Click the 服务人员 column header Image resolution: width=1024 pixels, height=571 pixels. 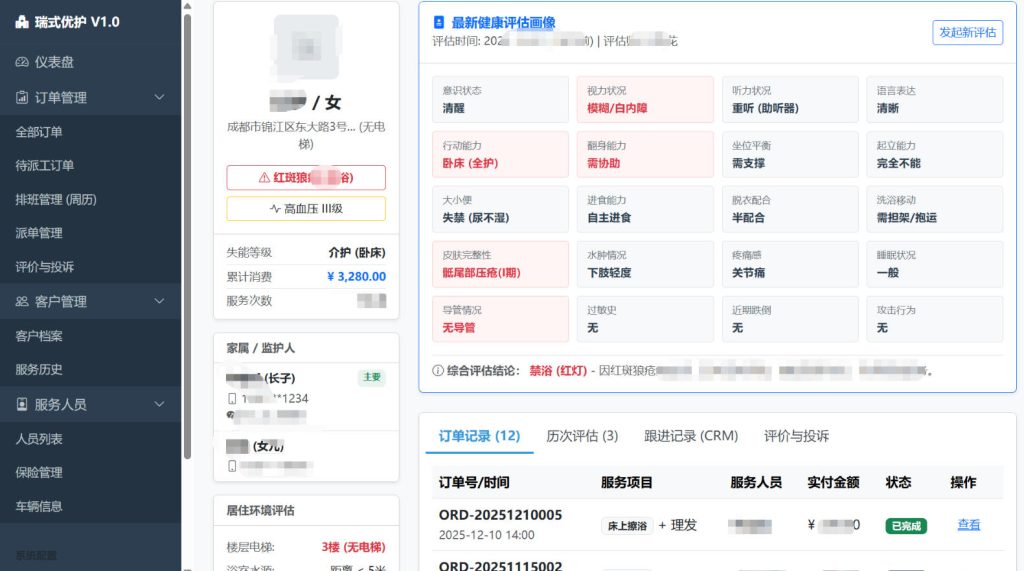coord(756,483)
